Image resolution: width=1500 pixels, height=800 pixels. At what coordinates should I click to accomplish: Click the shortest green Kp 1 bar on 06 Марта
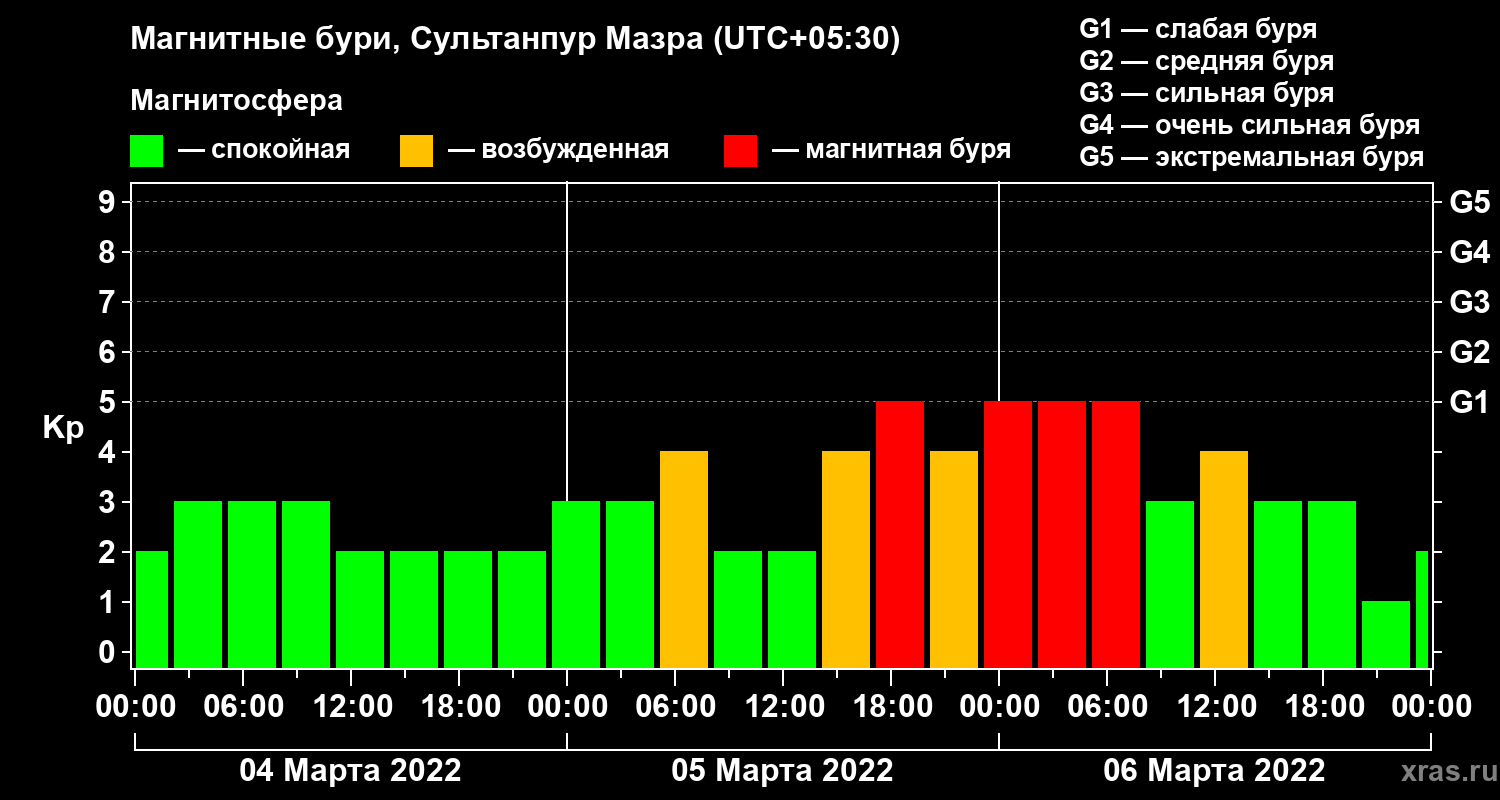click(1386, 634)
